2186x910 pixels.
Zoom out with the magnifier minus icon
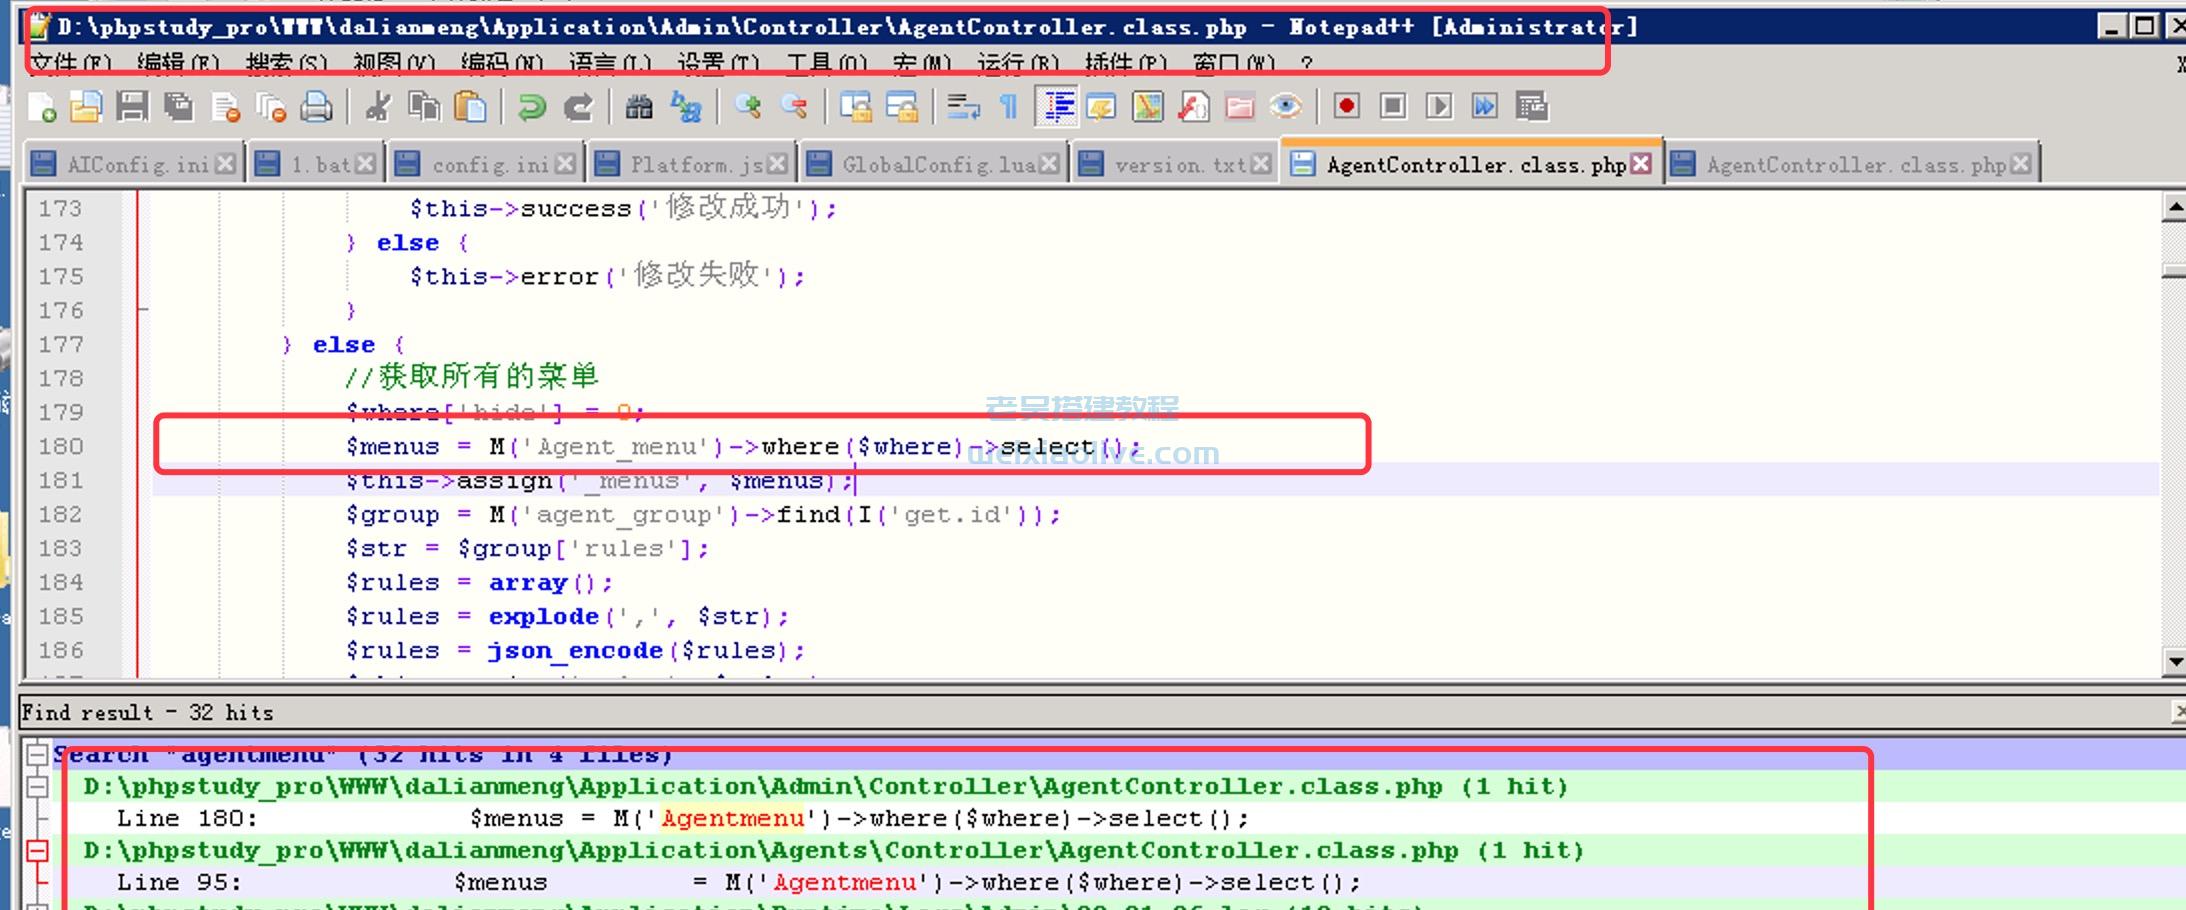pos(794,106)
